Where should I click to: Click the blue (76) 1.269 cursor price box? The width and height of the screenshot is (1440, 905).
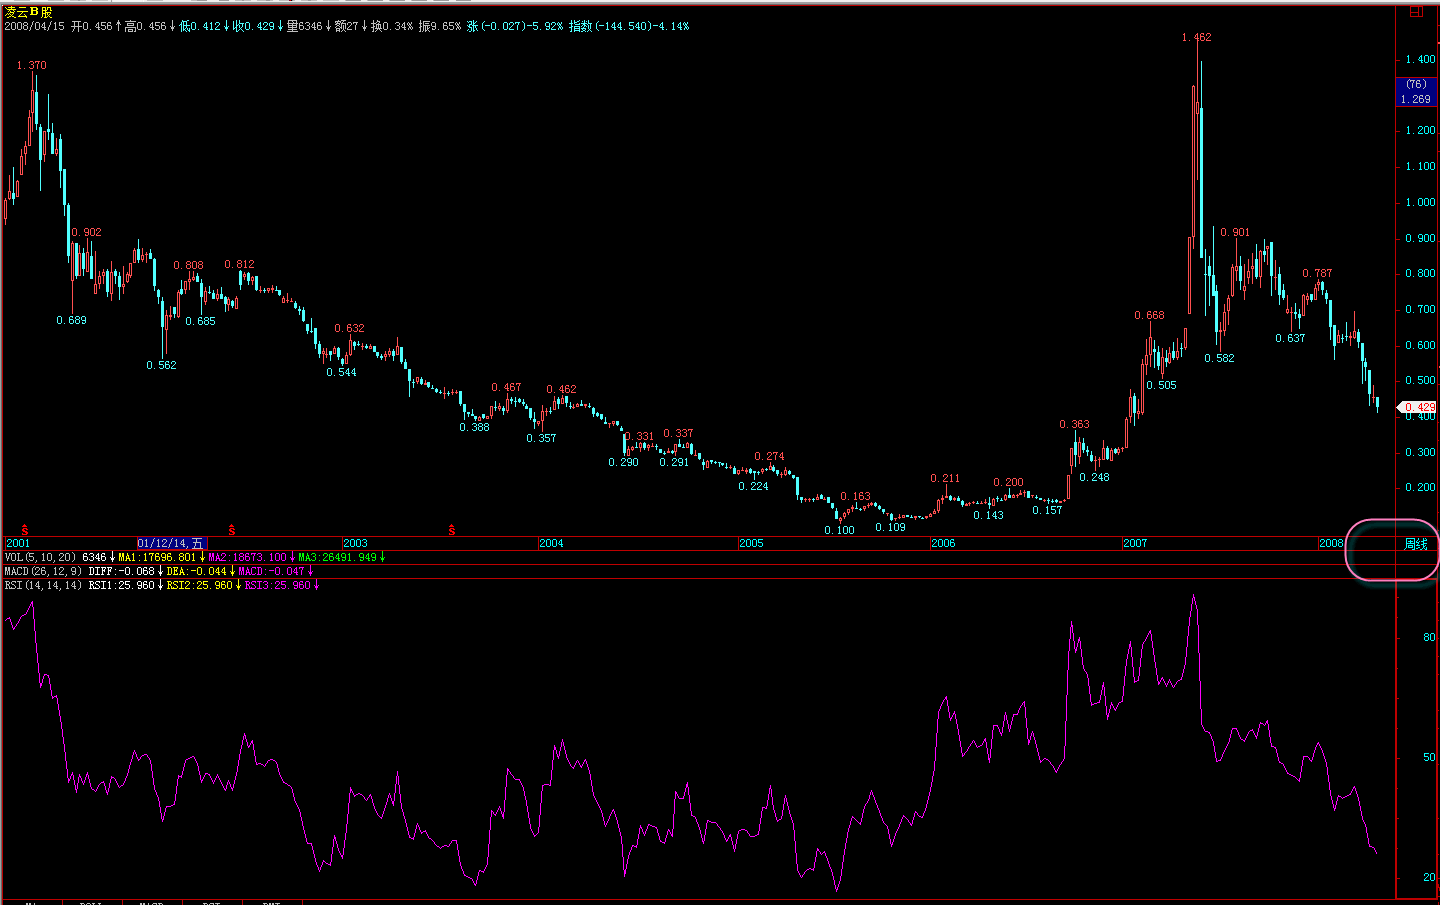(x=1416, y=92)
